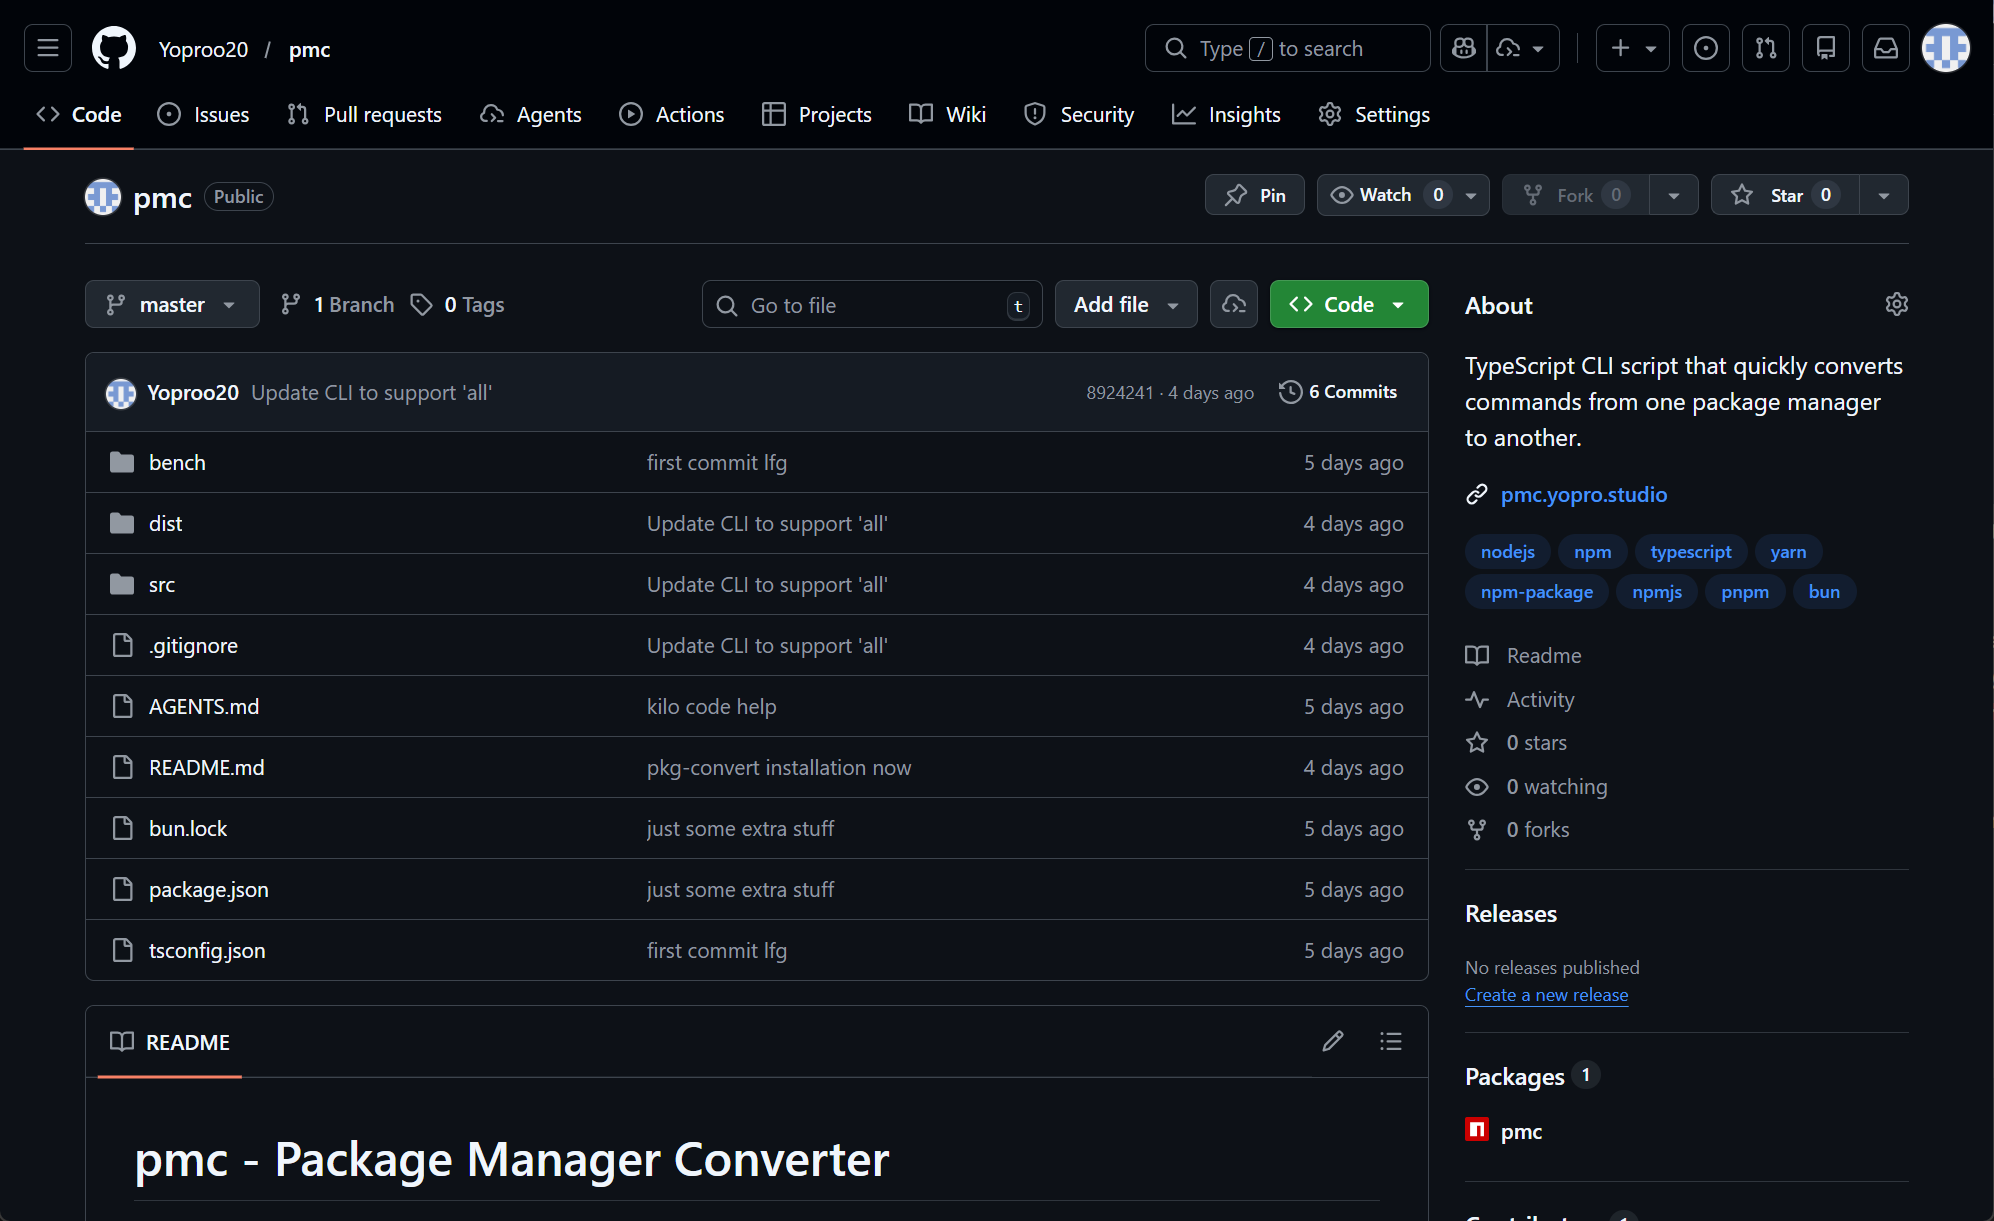Pin the pmc repository
This screenshot has height=1221, width=1994.
point(1254,195)
